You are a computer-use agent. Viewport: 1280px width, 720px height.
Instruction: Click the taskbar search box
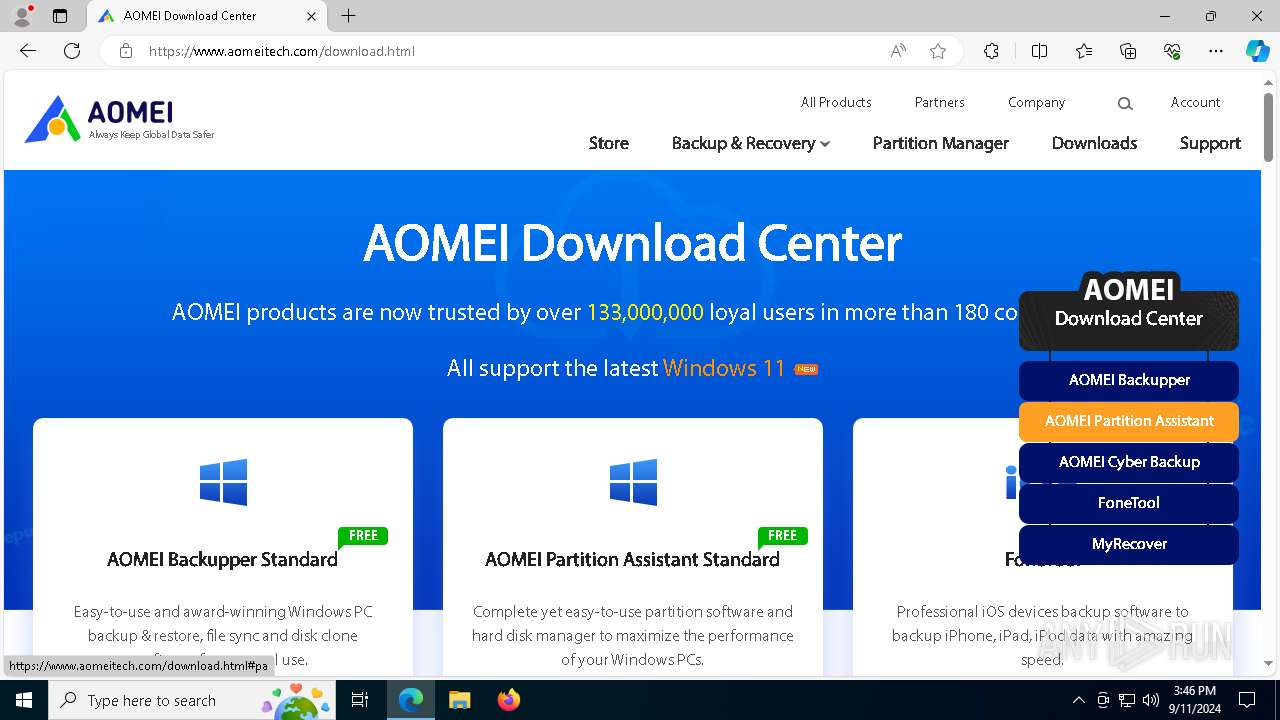click(192, 700)
